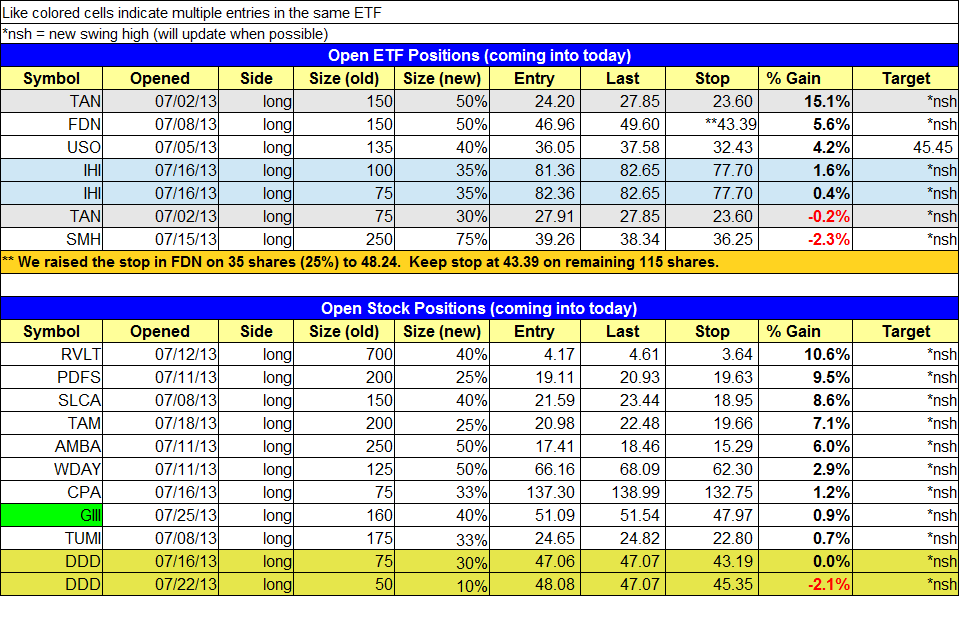Viewport: 965px width, 619px height.
Task: Click the DDD cell opened 07/22/13
Action: click(x=52, y=585)
